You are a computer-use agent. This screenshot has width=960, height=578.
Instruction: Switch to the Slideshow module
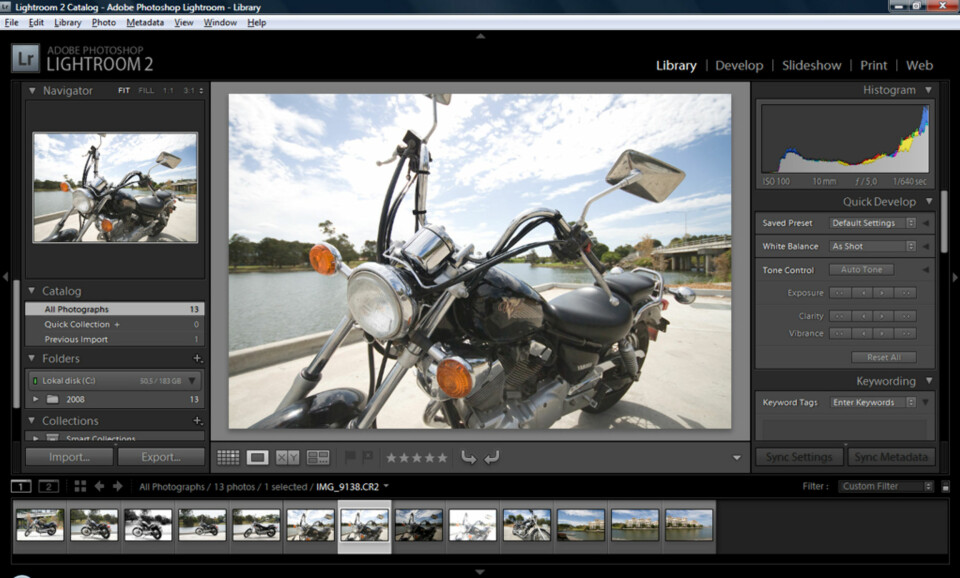811,66
